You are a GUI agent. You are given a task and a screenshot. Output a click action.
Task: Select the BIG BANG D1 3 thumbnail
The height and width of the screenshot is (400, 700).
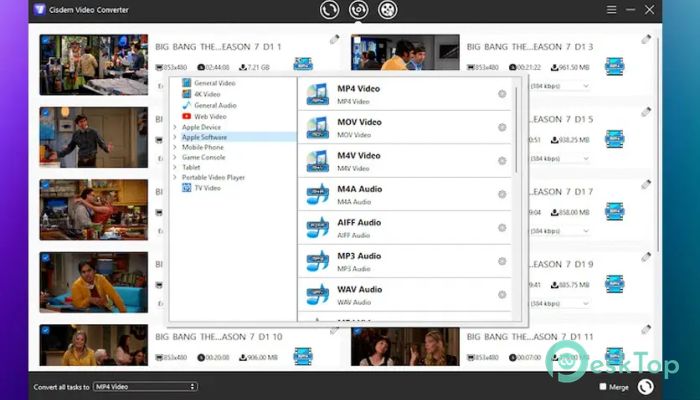point(405,52)
